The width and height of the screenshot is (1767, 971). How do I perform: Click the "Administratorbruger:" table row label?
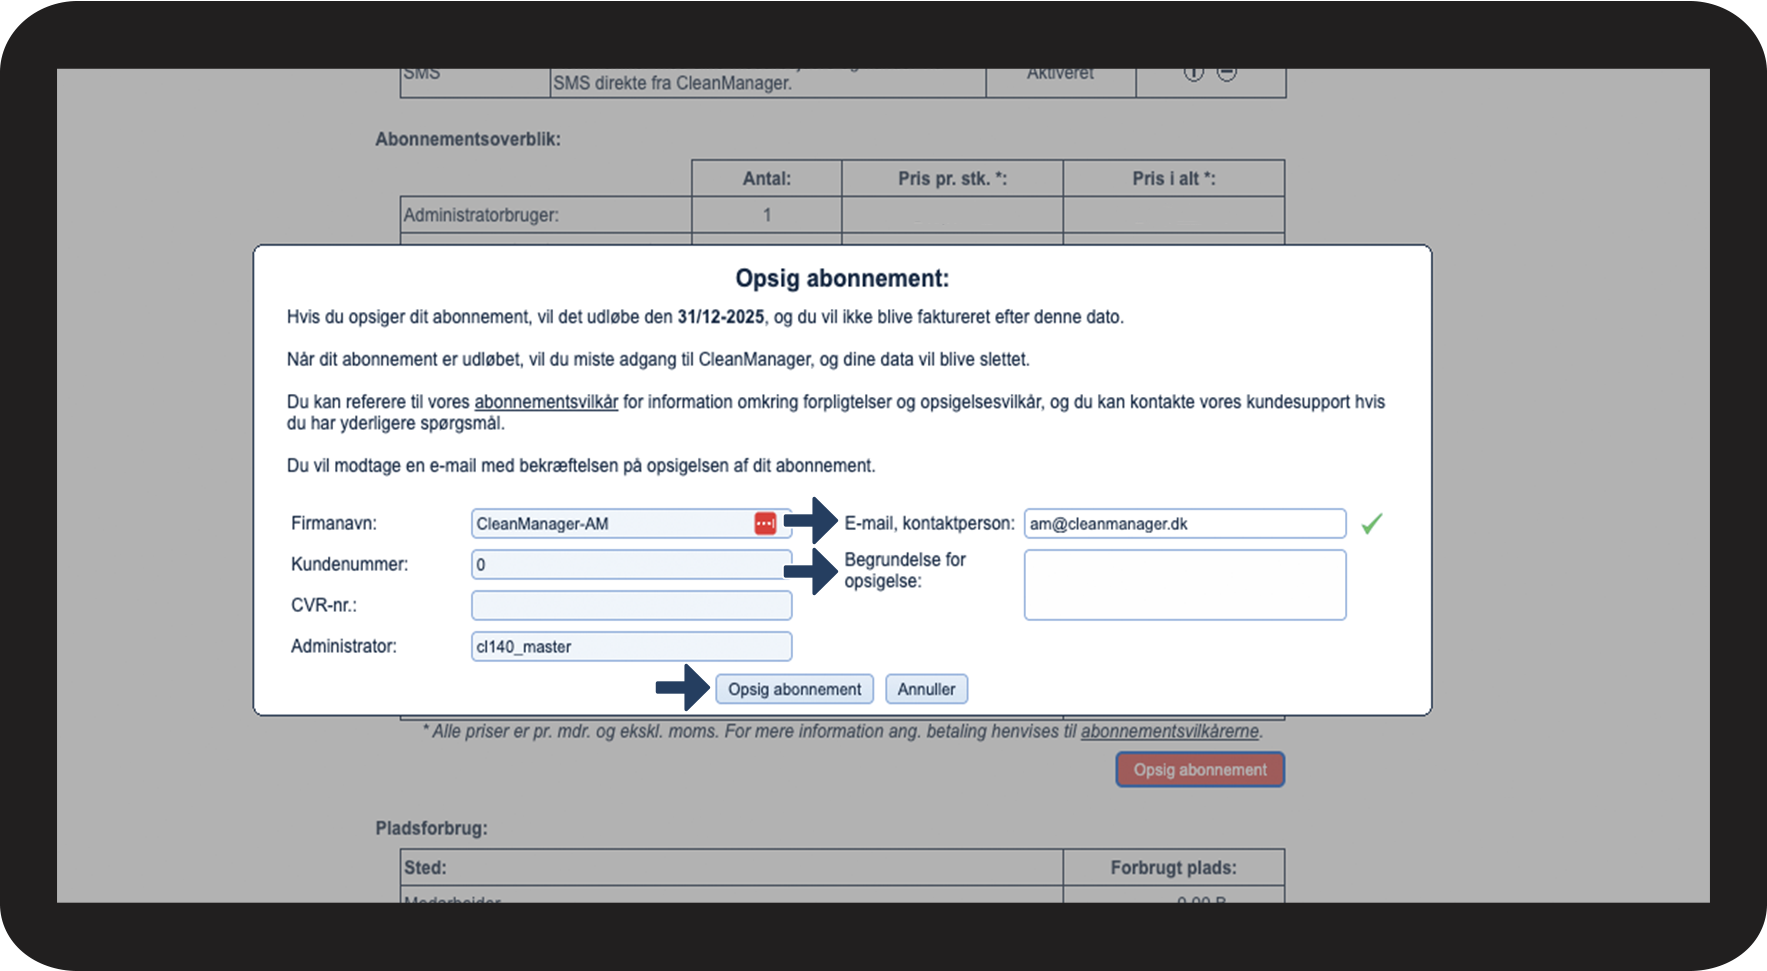click(481, 215)
